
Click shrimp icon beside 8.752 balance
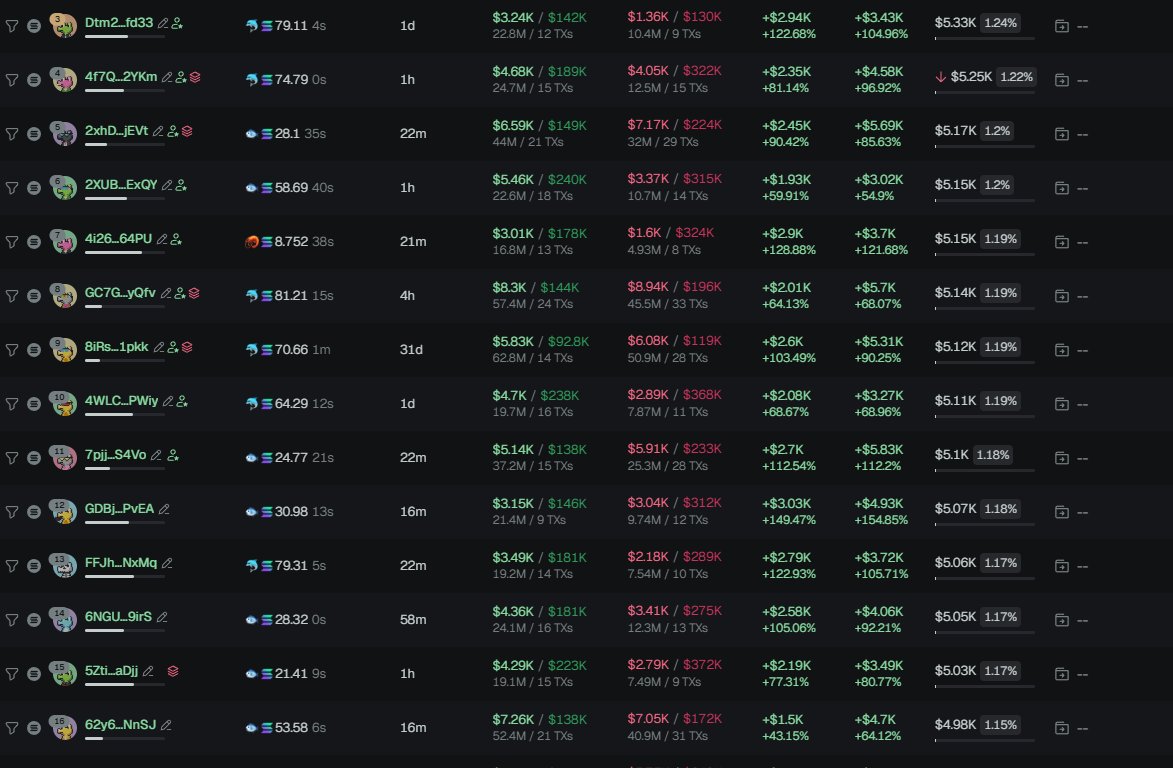251,242
